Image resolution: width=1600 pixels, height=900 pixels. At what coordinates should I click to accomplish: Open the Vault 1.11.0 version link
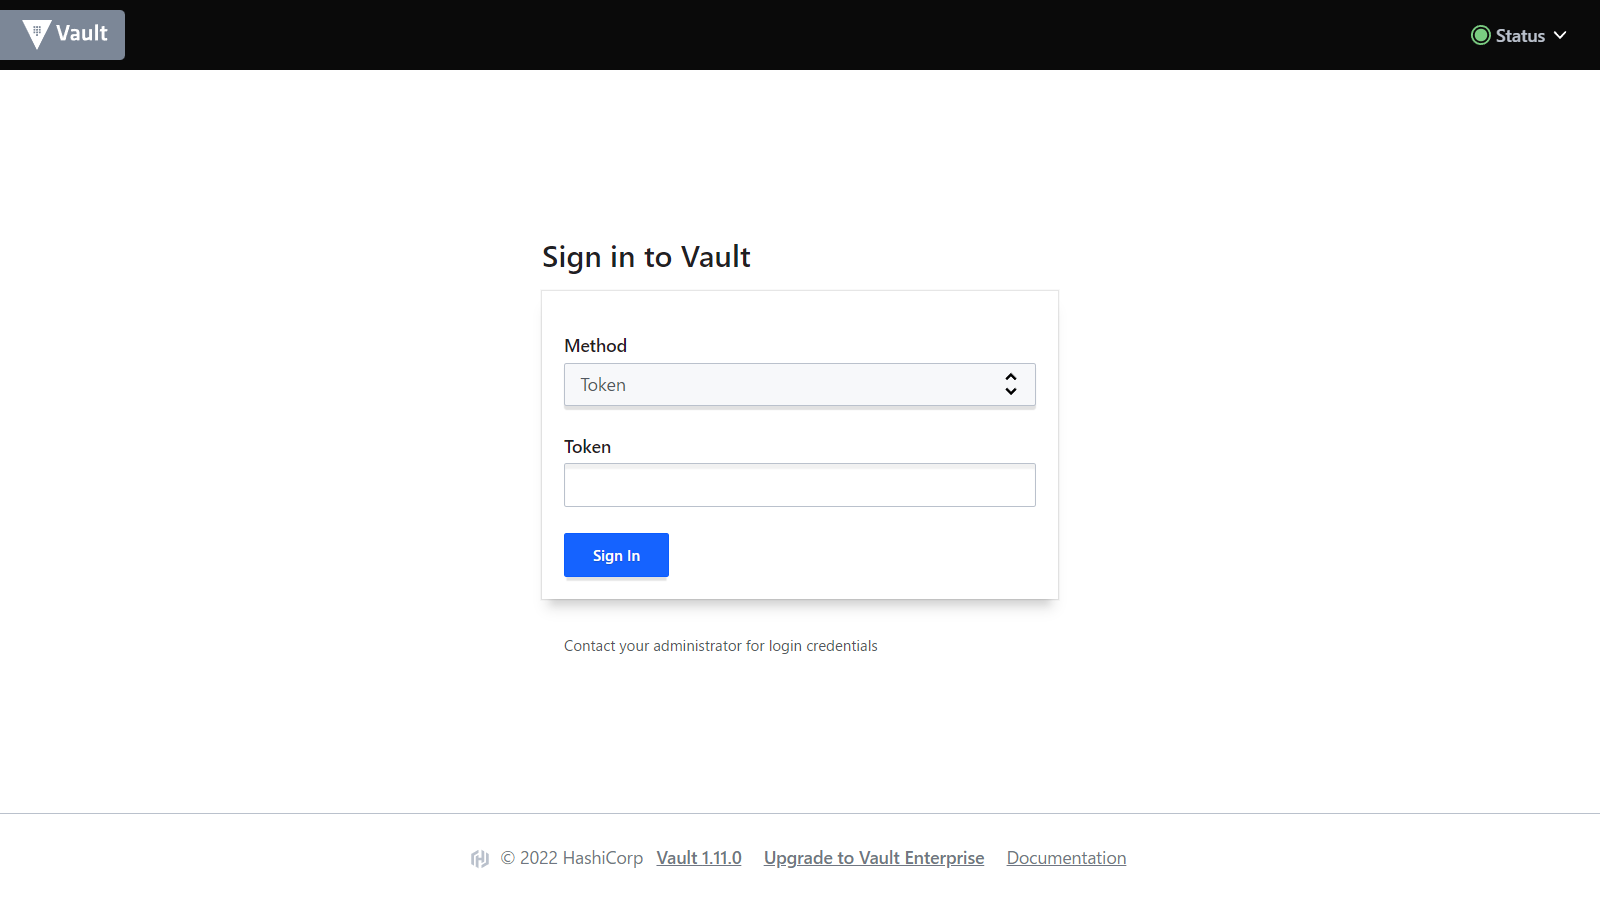(699, 858)
